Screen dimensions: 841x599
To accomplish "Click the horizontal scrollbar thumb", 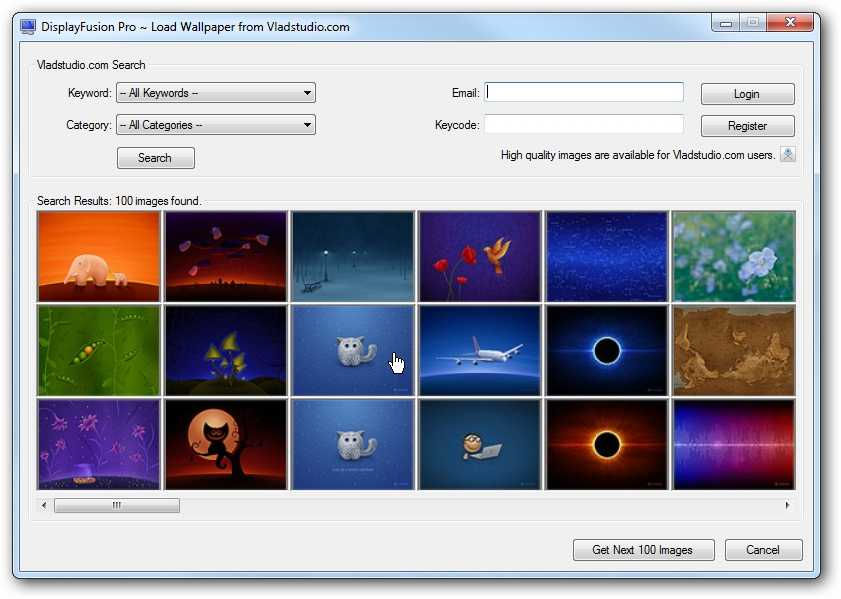I will pos(117,505).
